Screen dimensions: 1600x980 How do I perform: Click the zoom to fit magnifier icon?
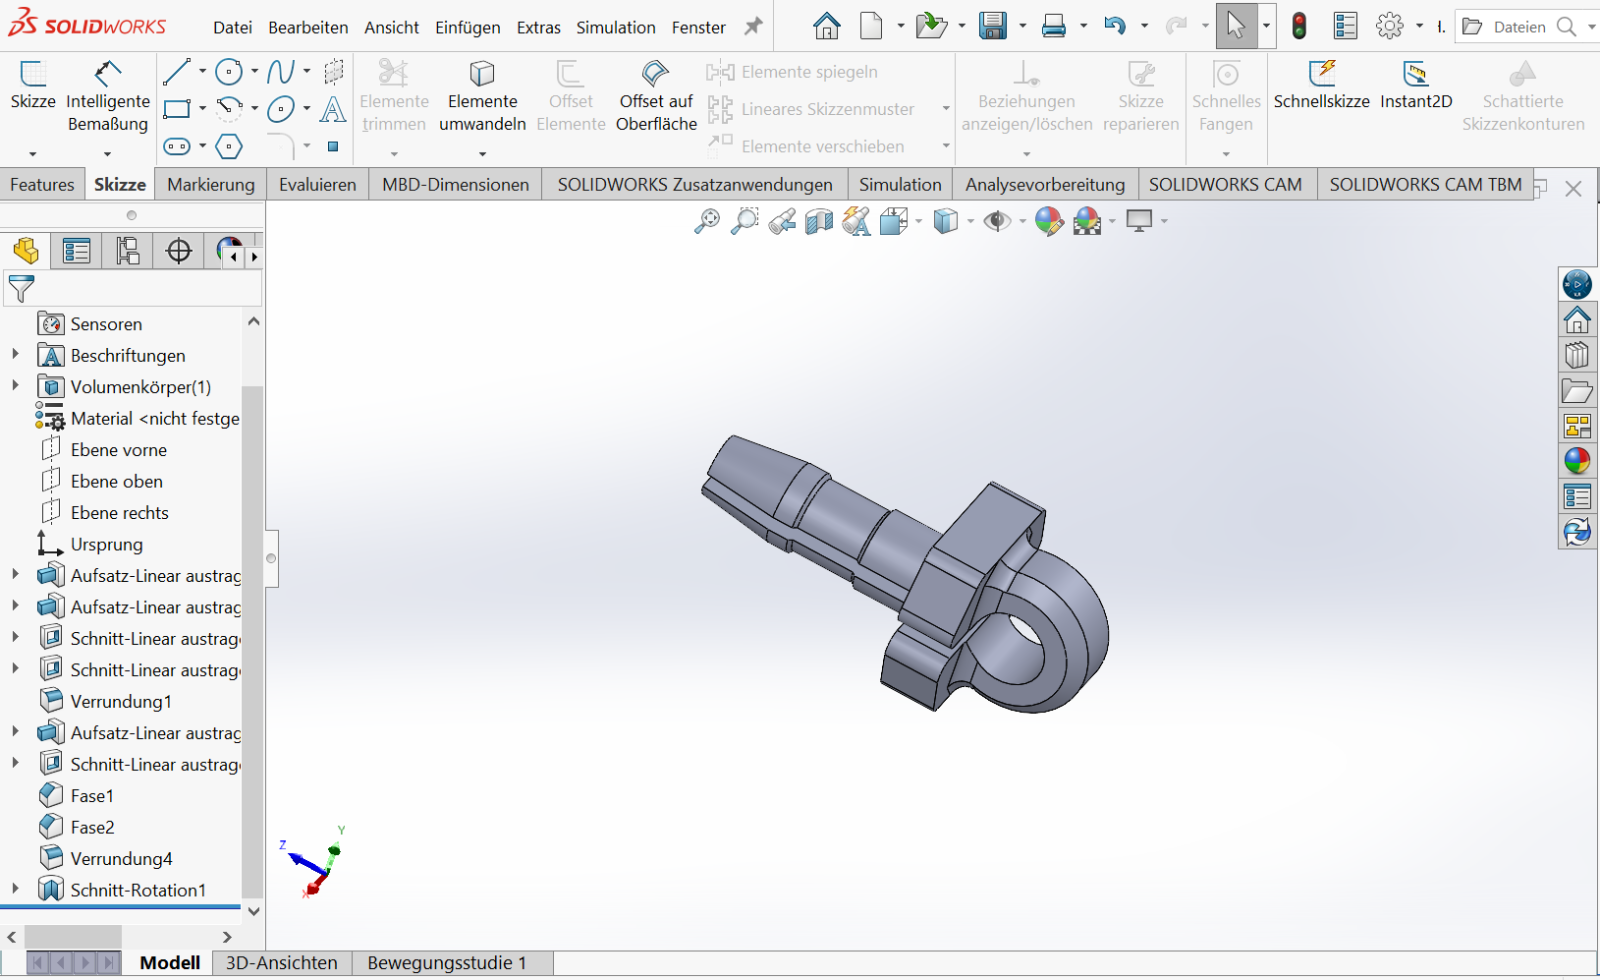(x=706, y=221)
